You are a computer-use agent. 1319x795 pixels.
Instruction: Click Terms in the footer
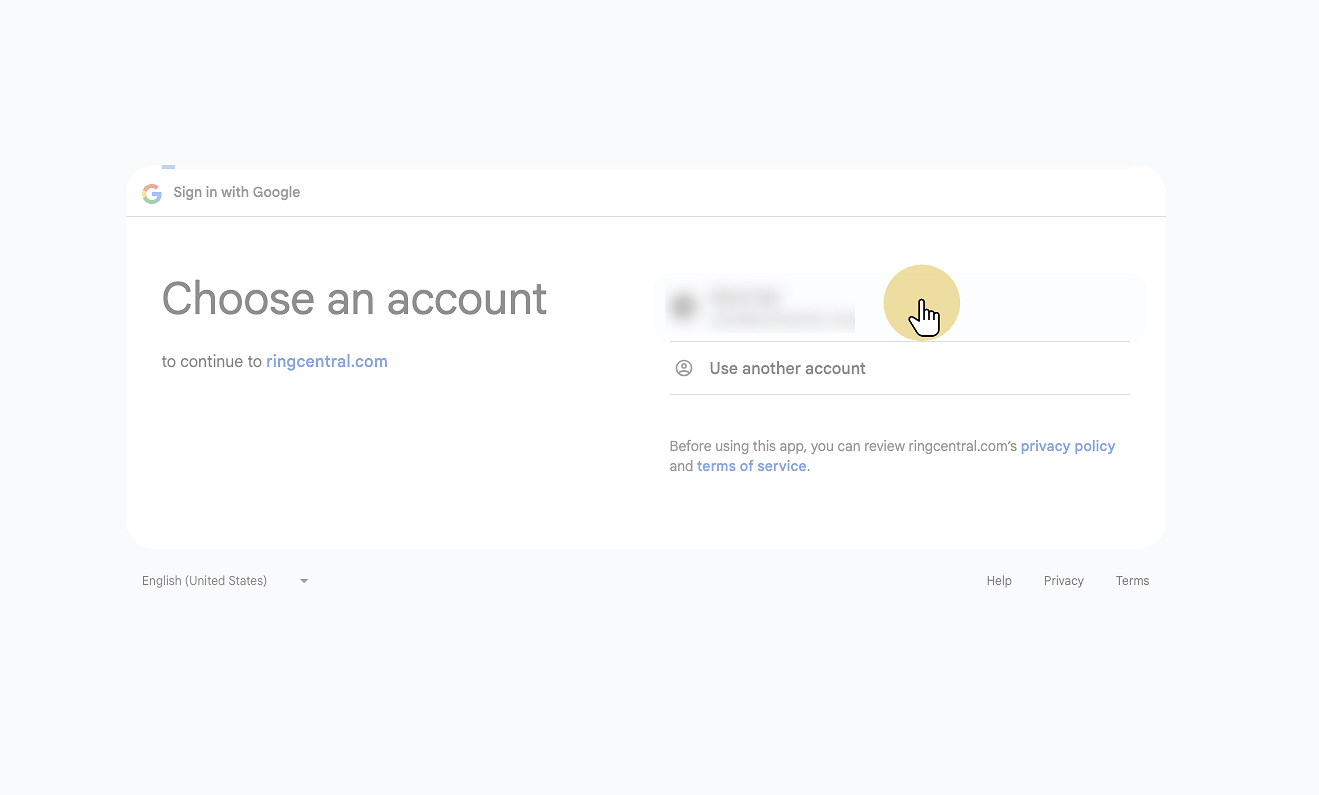[1132, 581]
